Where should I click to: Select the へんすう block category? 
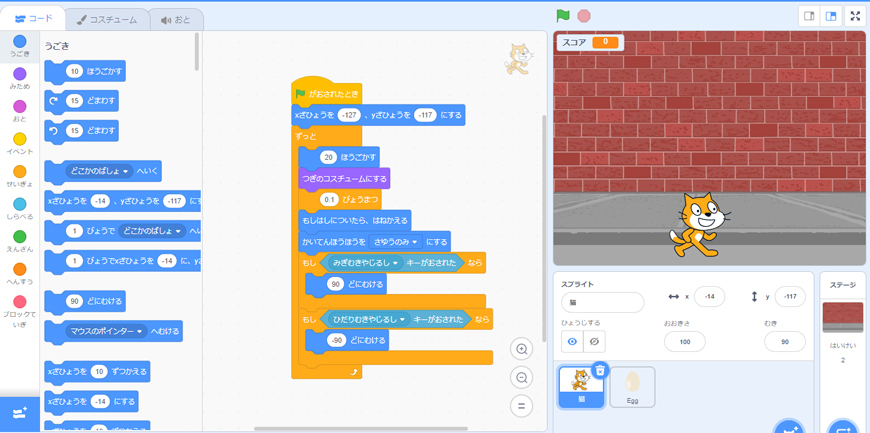20,274
